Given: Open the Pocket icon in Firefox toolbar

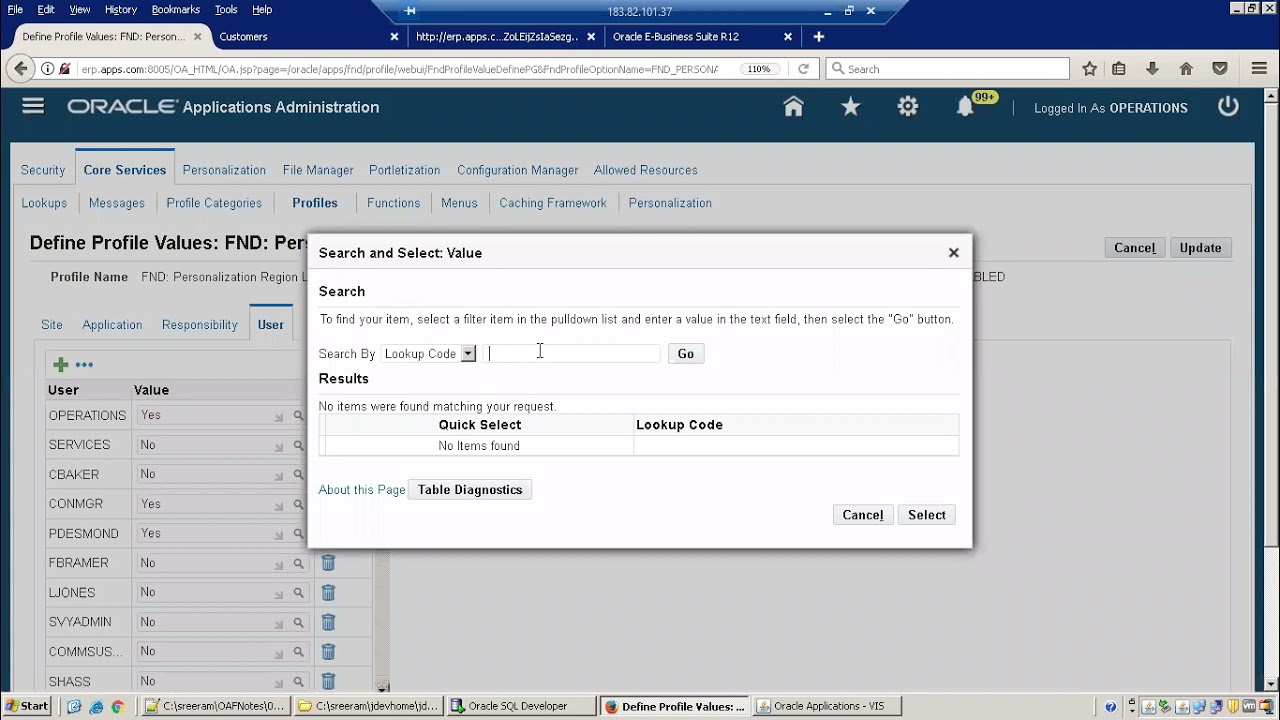Looking at the screenshot, I should coord(1220,69).
